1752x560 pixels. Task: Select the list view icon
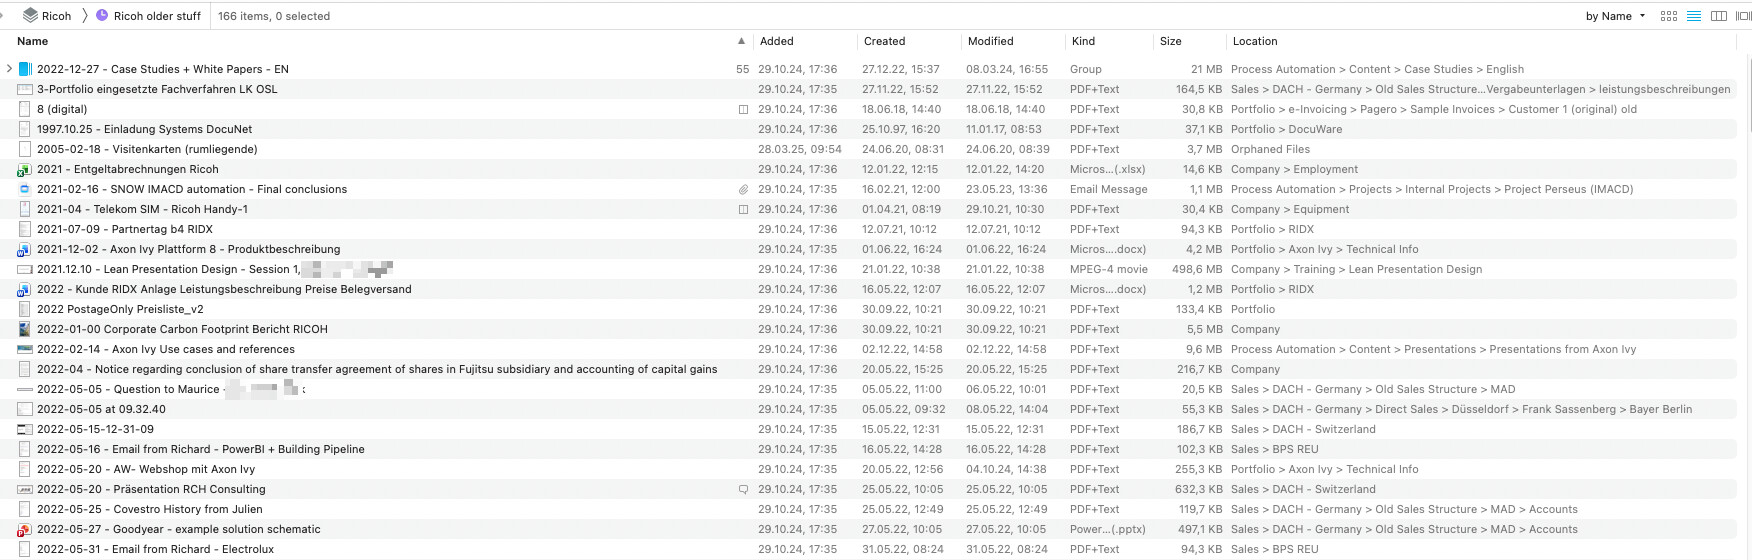(1694, 16)
